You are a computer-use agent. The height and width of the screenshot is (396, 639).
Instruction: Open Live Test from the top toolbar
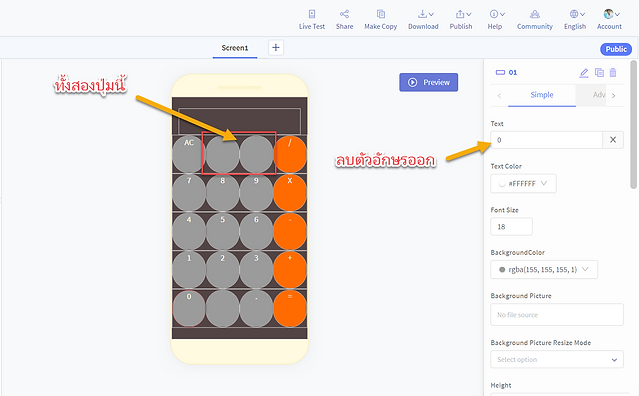click(312, 20)
